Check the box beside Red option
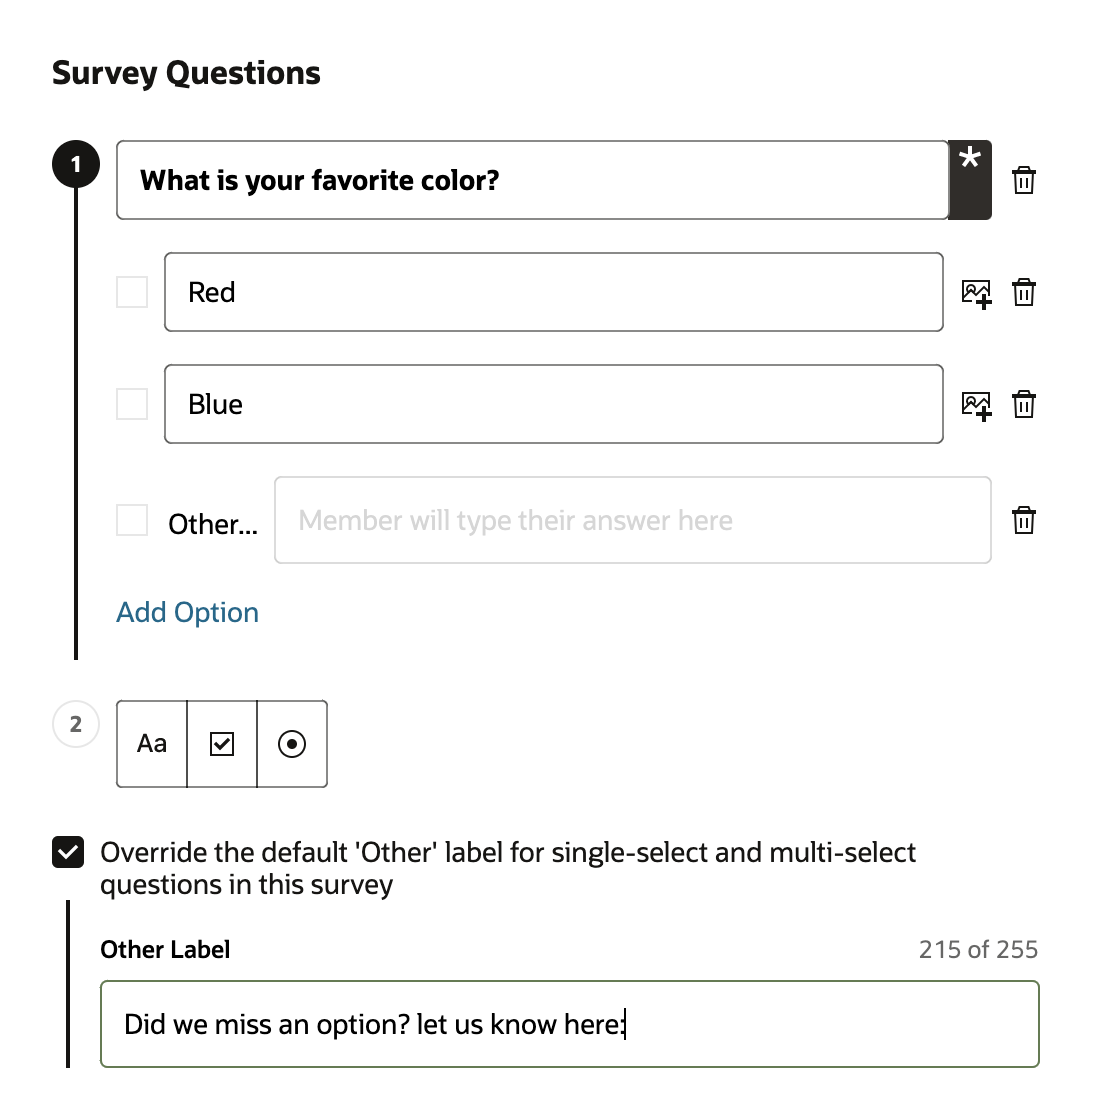Viewport: 1096px width, 1116px height. [132, 292]
